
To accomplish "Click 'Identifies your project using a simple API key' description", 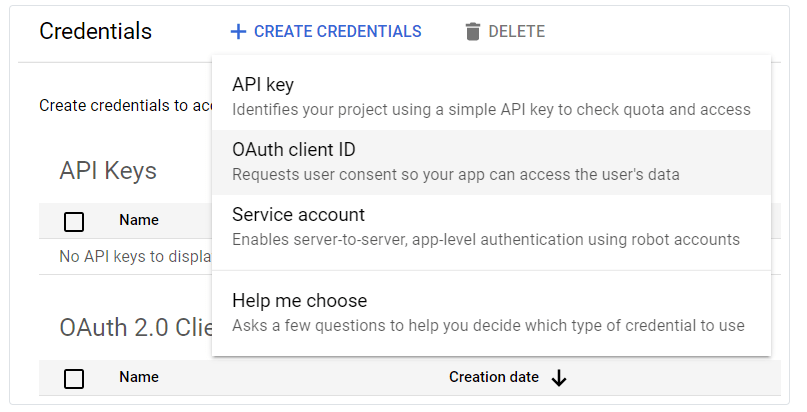I will pyautogui.click(x=492, y=110).
